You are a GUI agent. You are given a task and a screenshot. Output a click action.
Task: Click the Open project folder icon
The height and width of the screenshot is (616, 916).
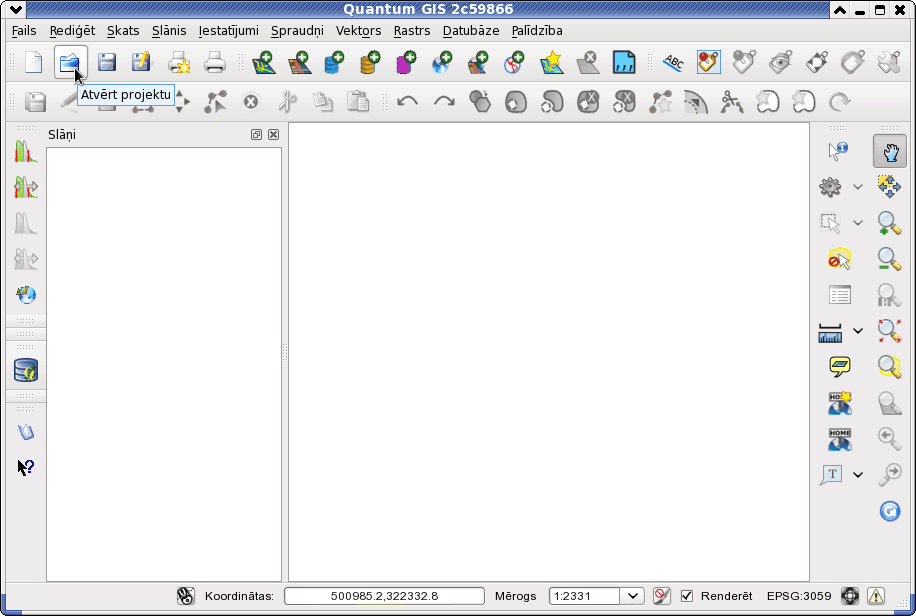tap(70, 62)
